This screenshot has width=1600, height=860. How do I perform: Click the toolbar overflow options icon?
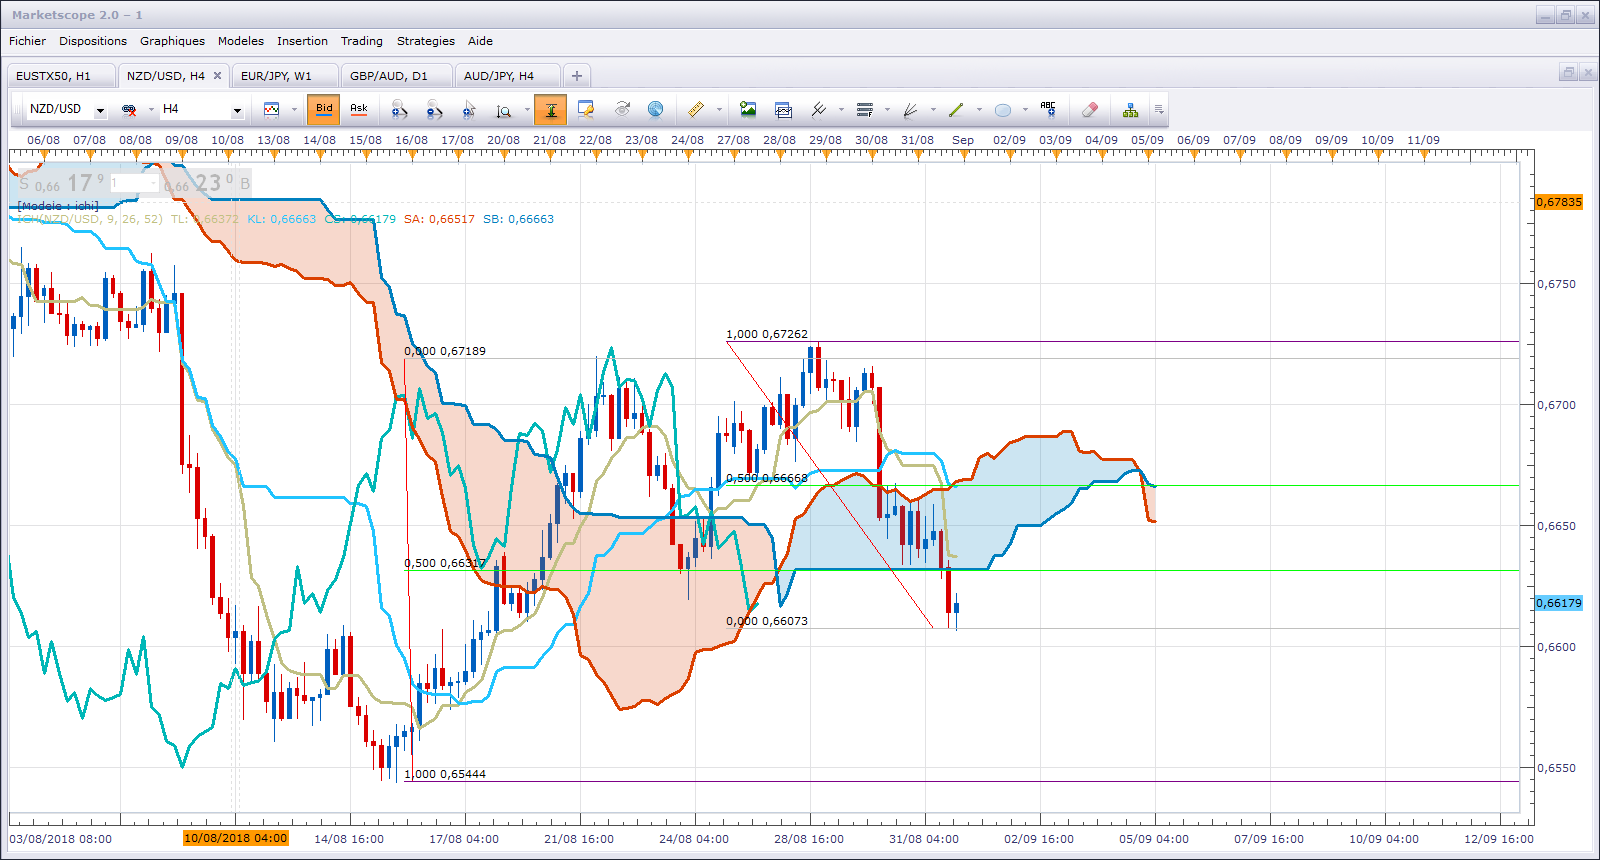pyautogui.click(x=1159, y=110)
